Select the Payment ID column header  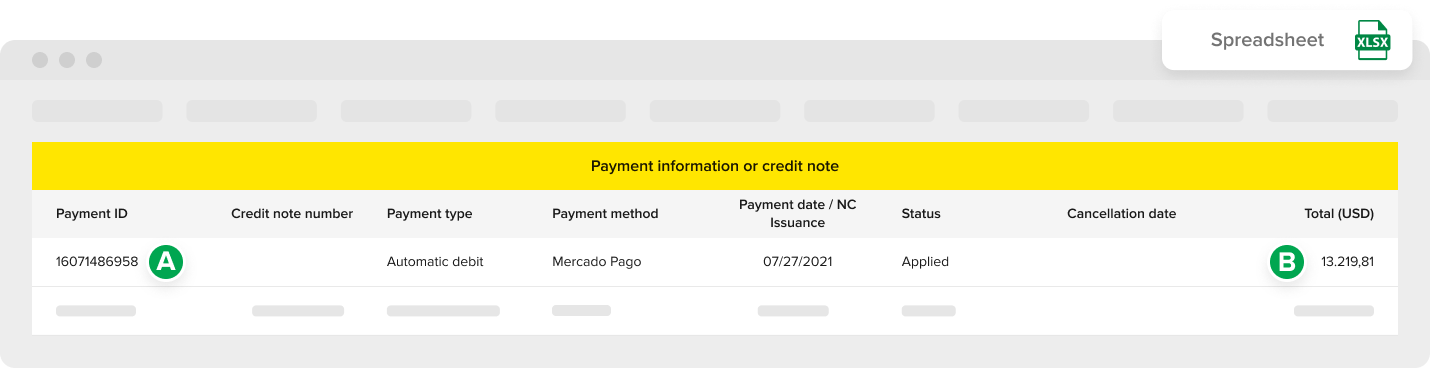[x=92, y=214]
